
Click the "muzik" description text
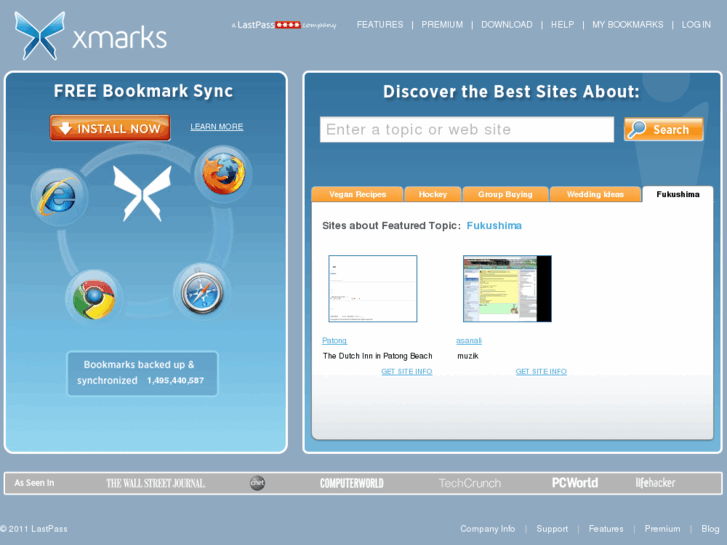(468, 356)
